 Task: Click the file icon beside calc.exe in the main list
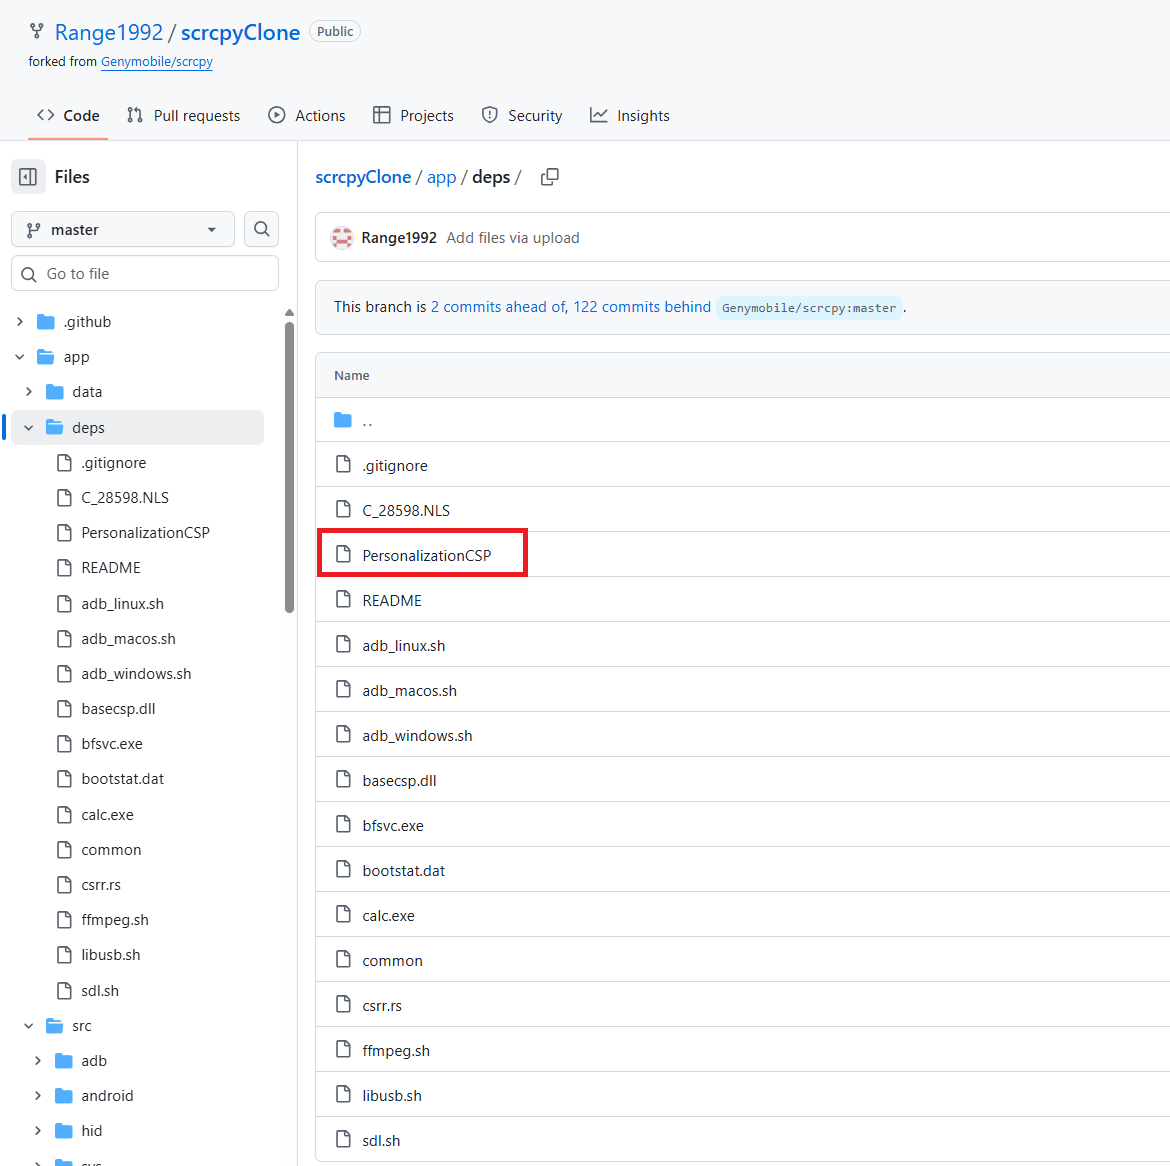(343, 915)
